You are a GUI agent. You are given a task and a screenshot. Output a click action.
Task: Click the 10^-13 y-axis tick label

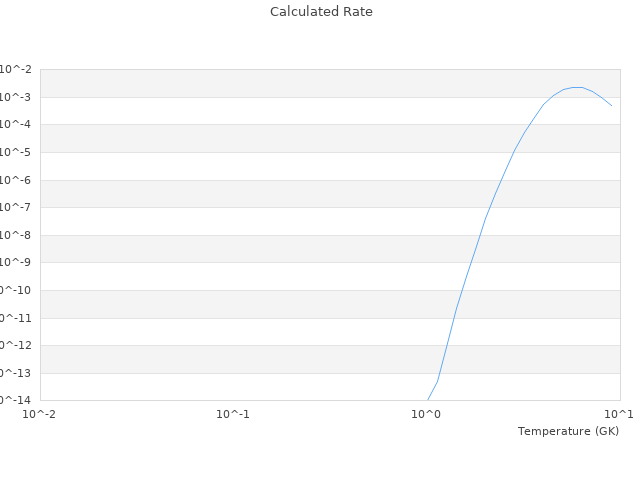click(x=14, y=373)
